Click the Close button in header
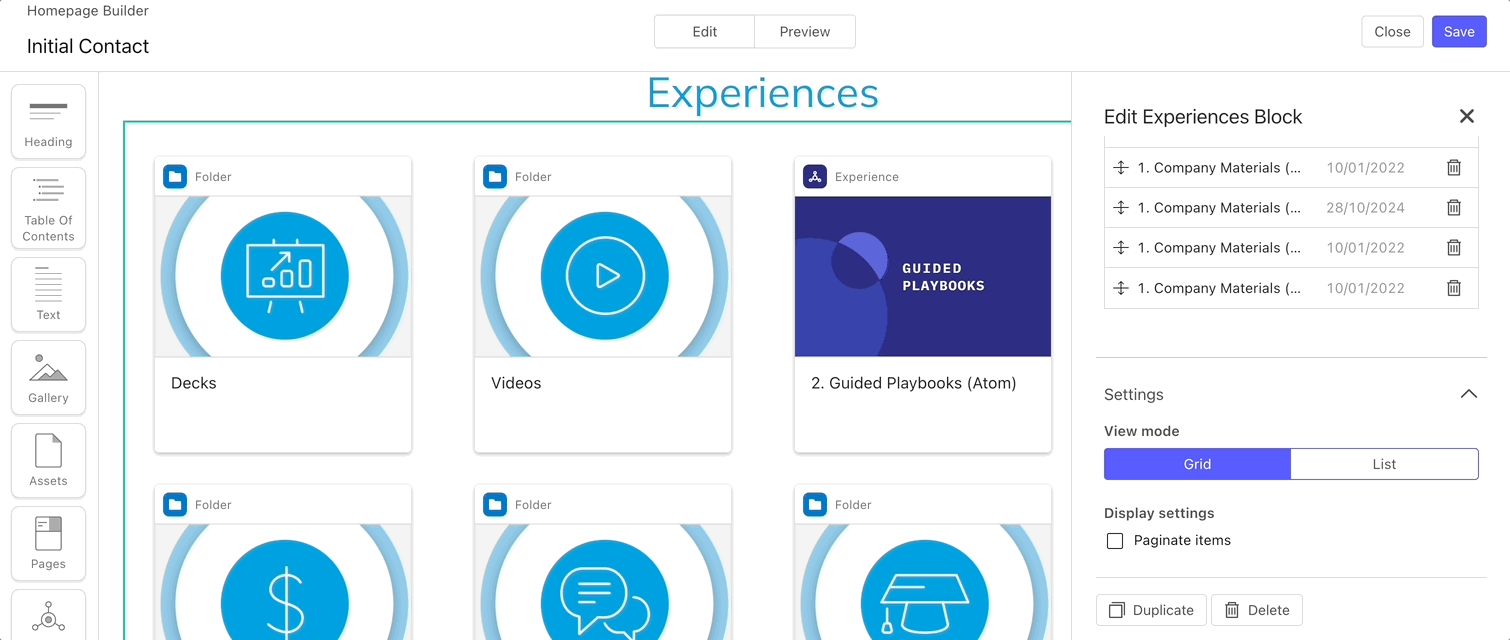The width and height of the screenshot is (1510, 640). point(1392,31)
